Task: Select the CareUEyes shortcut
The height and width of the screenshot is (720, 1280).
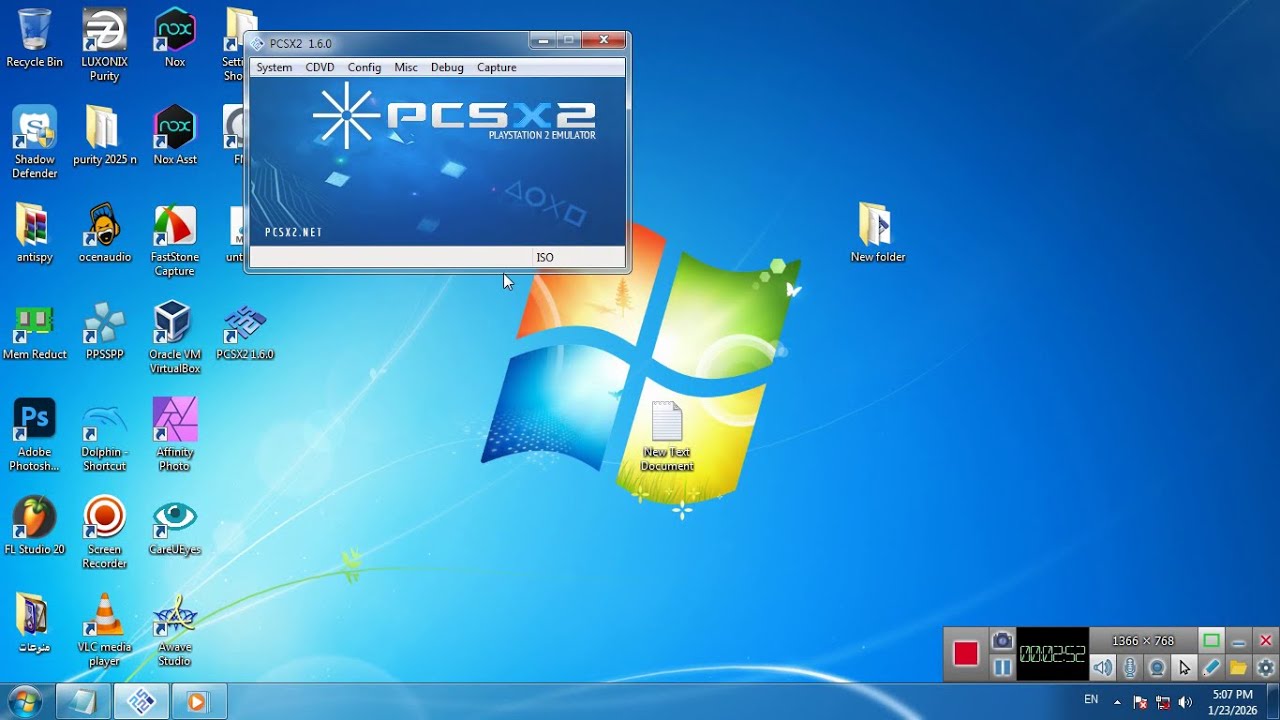Action: coord(175,526)
